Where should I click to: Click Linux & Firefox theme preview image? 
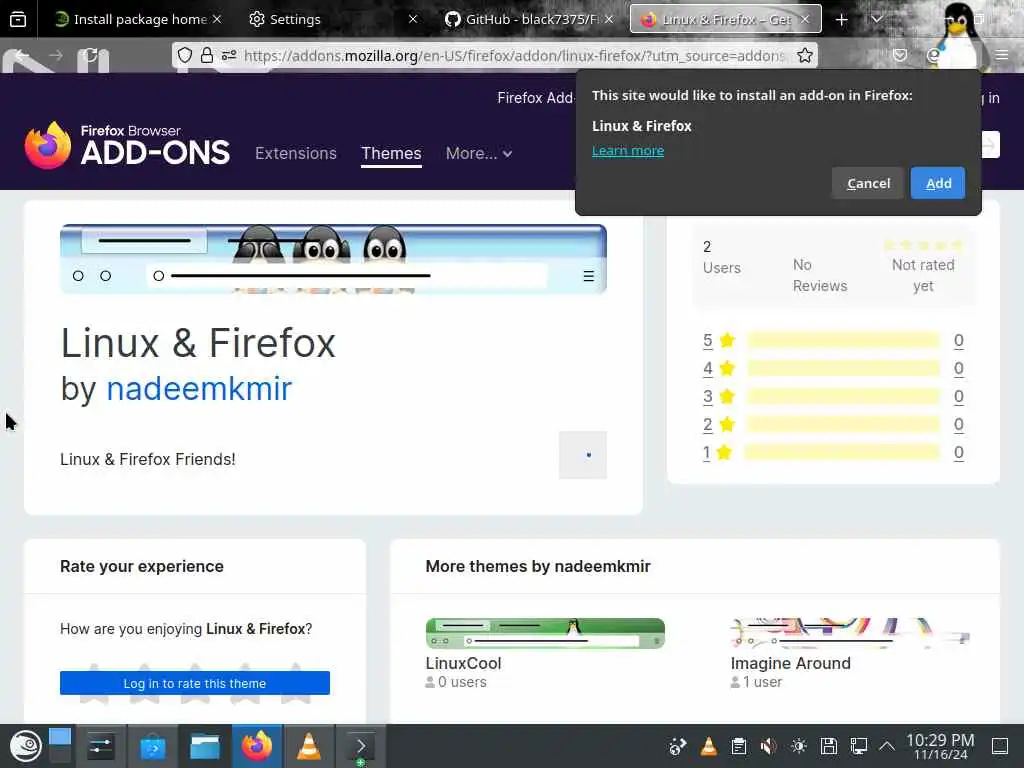point(333,259)
